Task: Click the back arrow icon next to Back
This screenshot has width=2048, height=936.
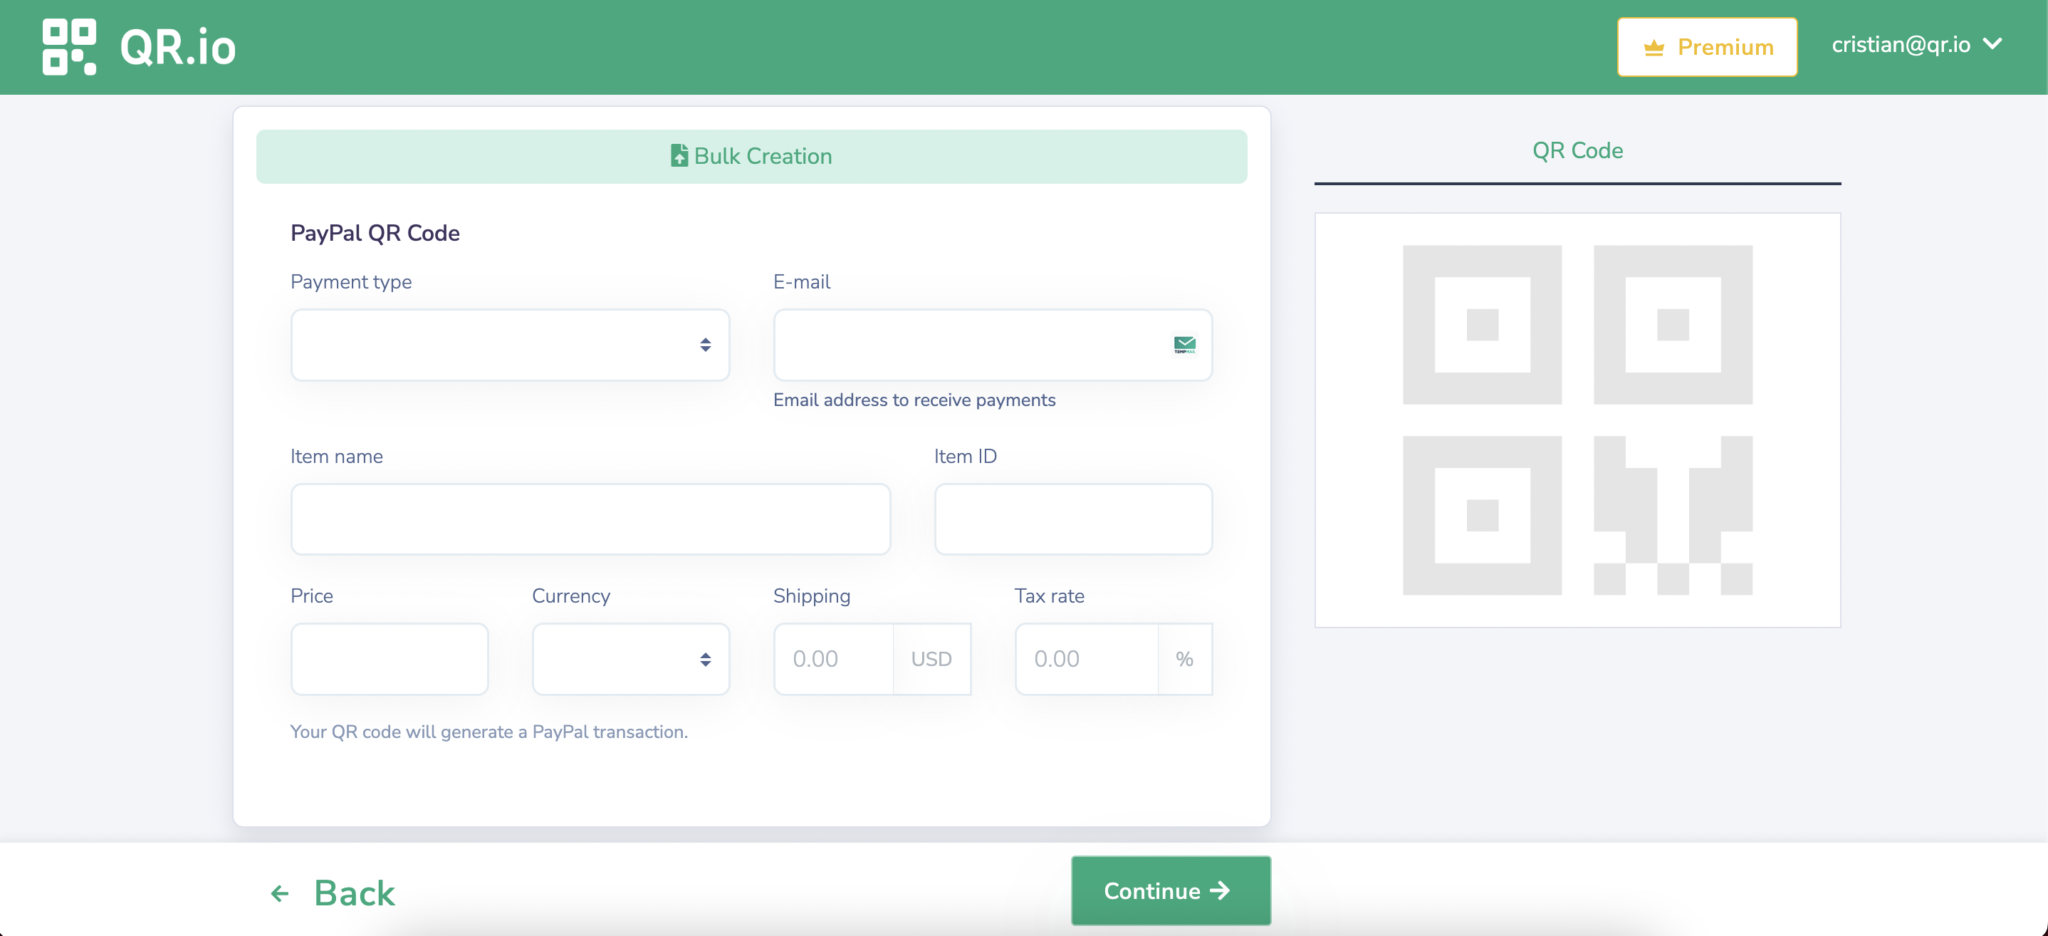Action: click(278, 892)
